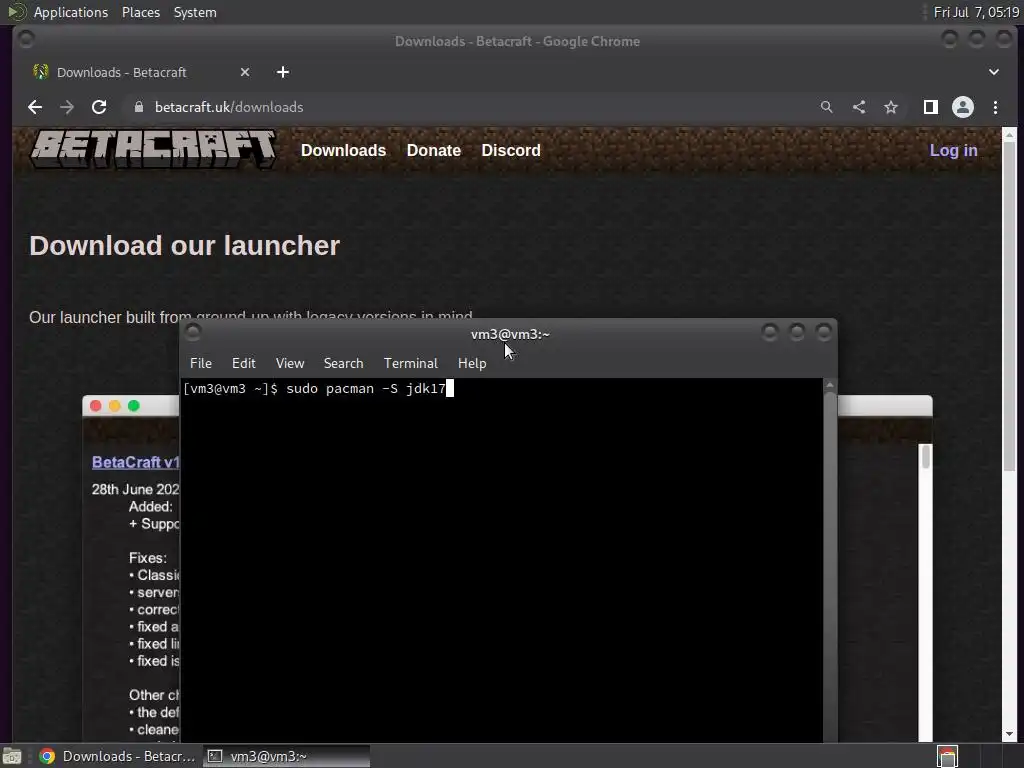Click the clock showing Fri Jul 7
1024x768 pixels.
[976, 12]
